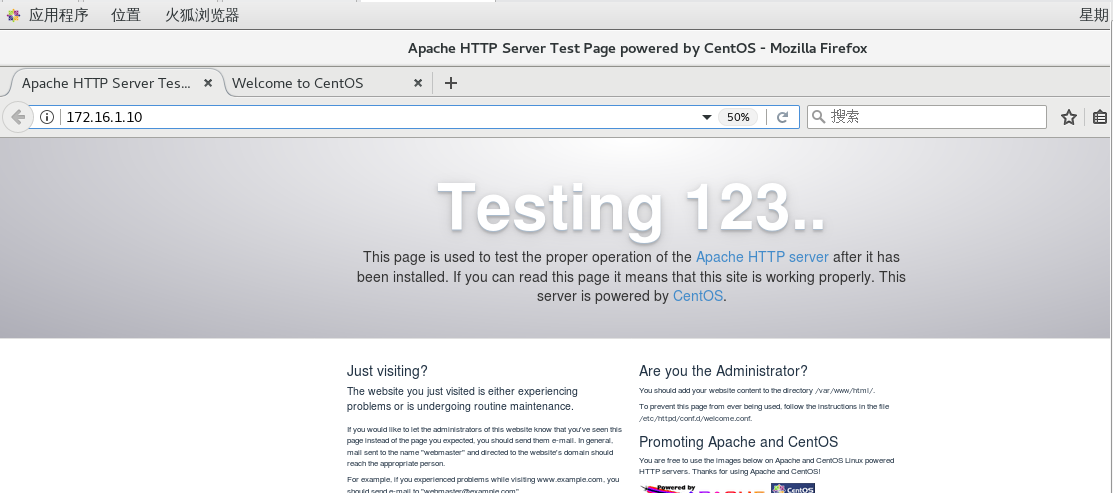The image size is (1113, 493).
Task: Open the 位置 menu
Action: point(126,15)
